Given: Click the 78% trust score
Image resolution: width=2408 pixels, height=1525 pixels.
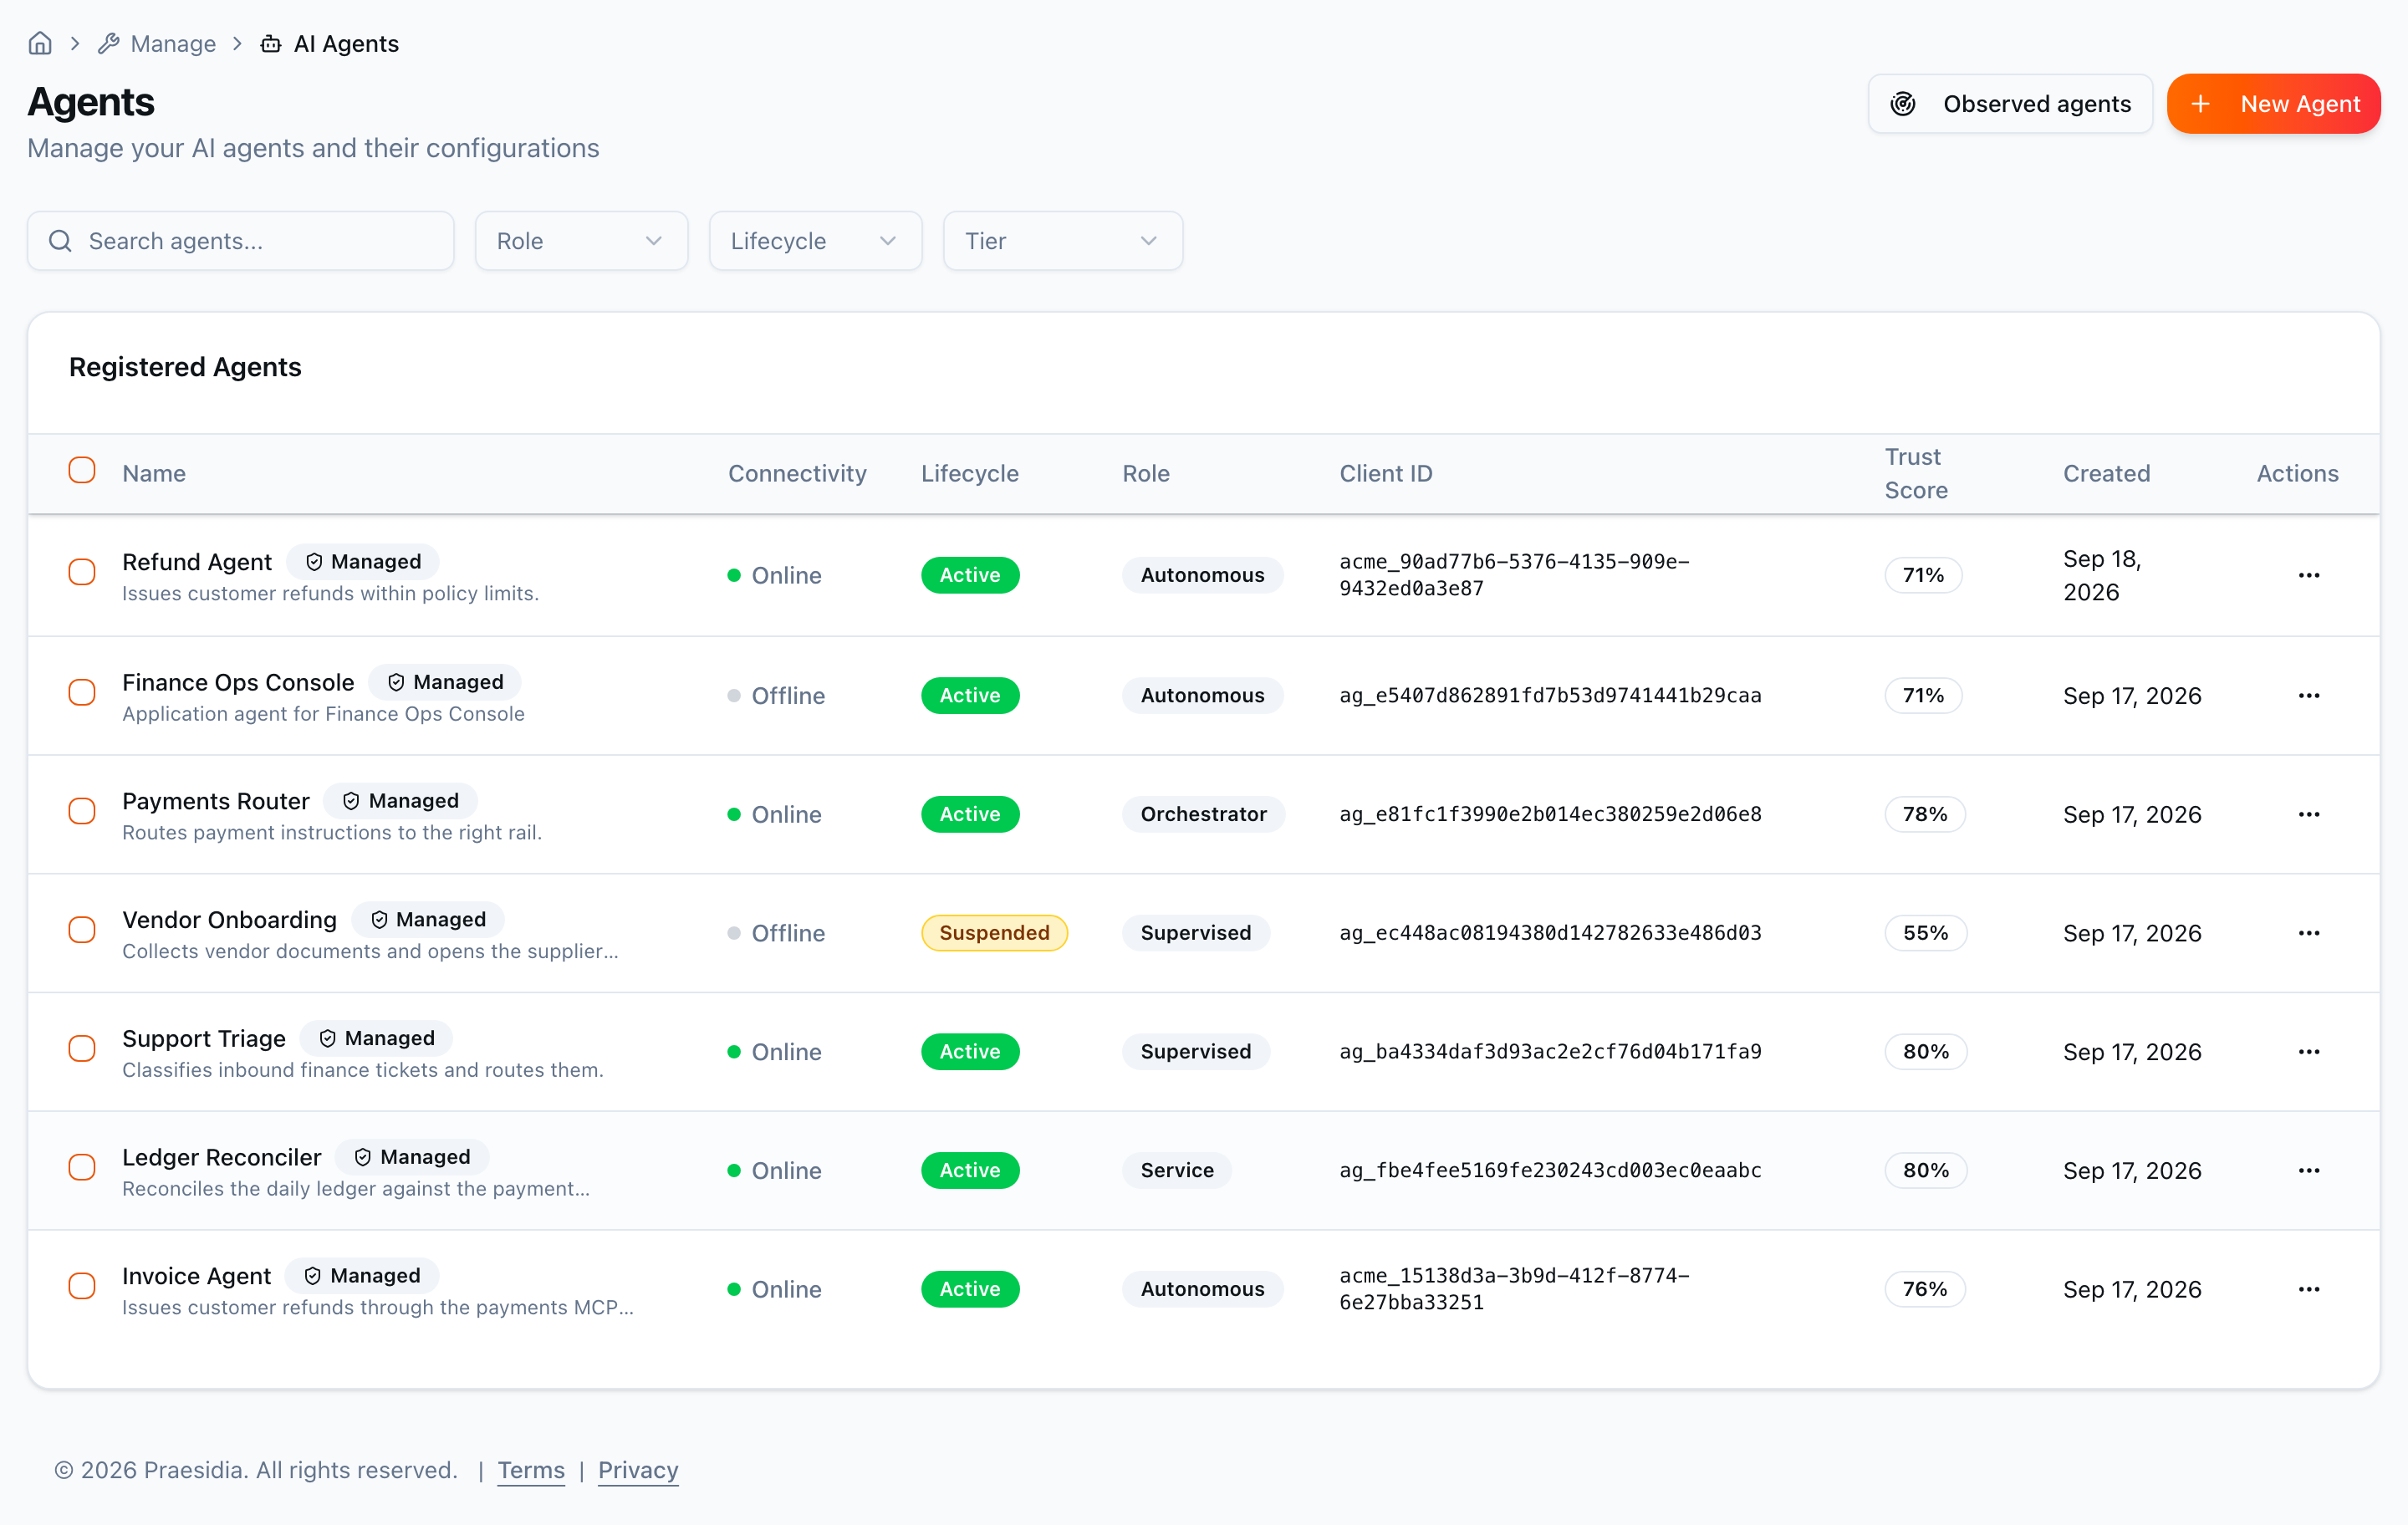Looking at the screenshot, I should pos(1924,814).
